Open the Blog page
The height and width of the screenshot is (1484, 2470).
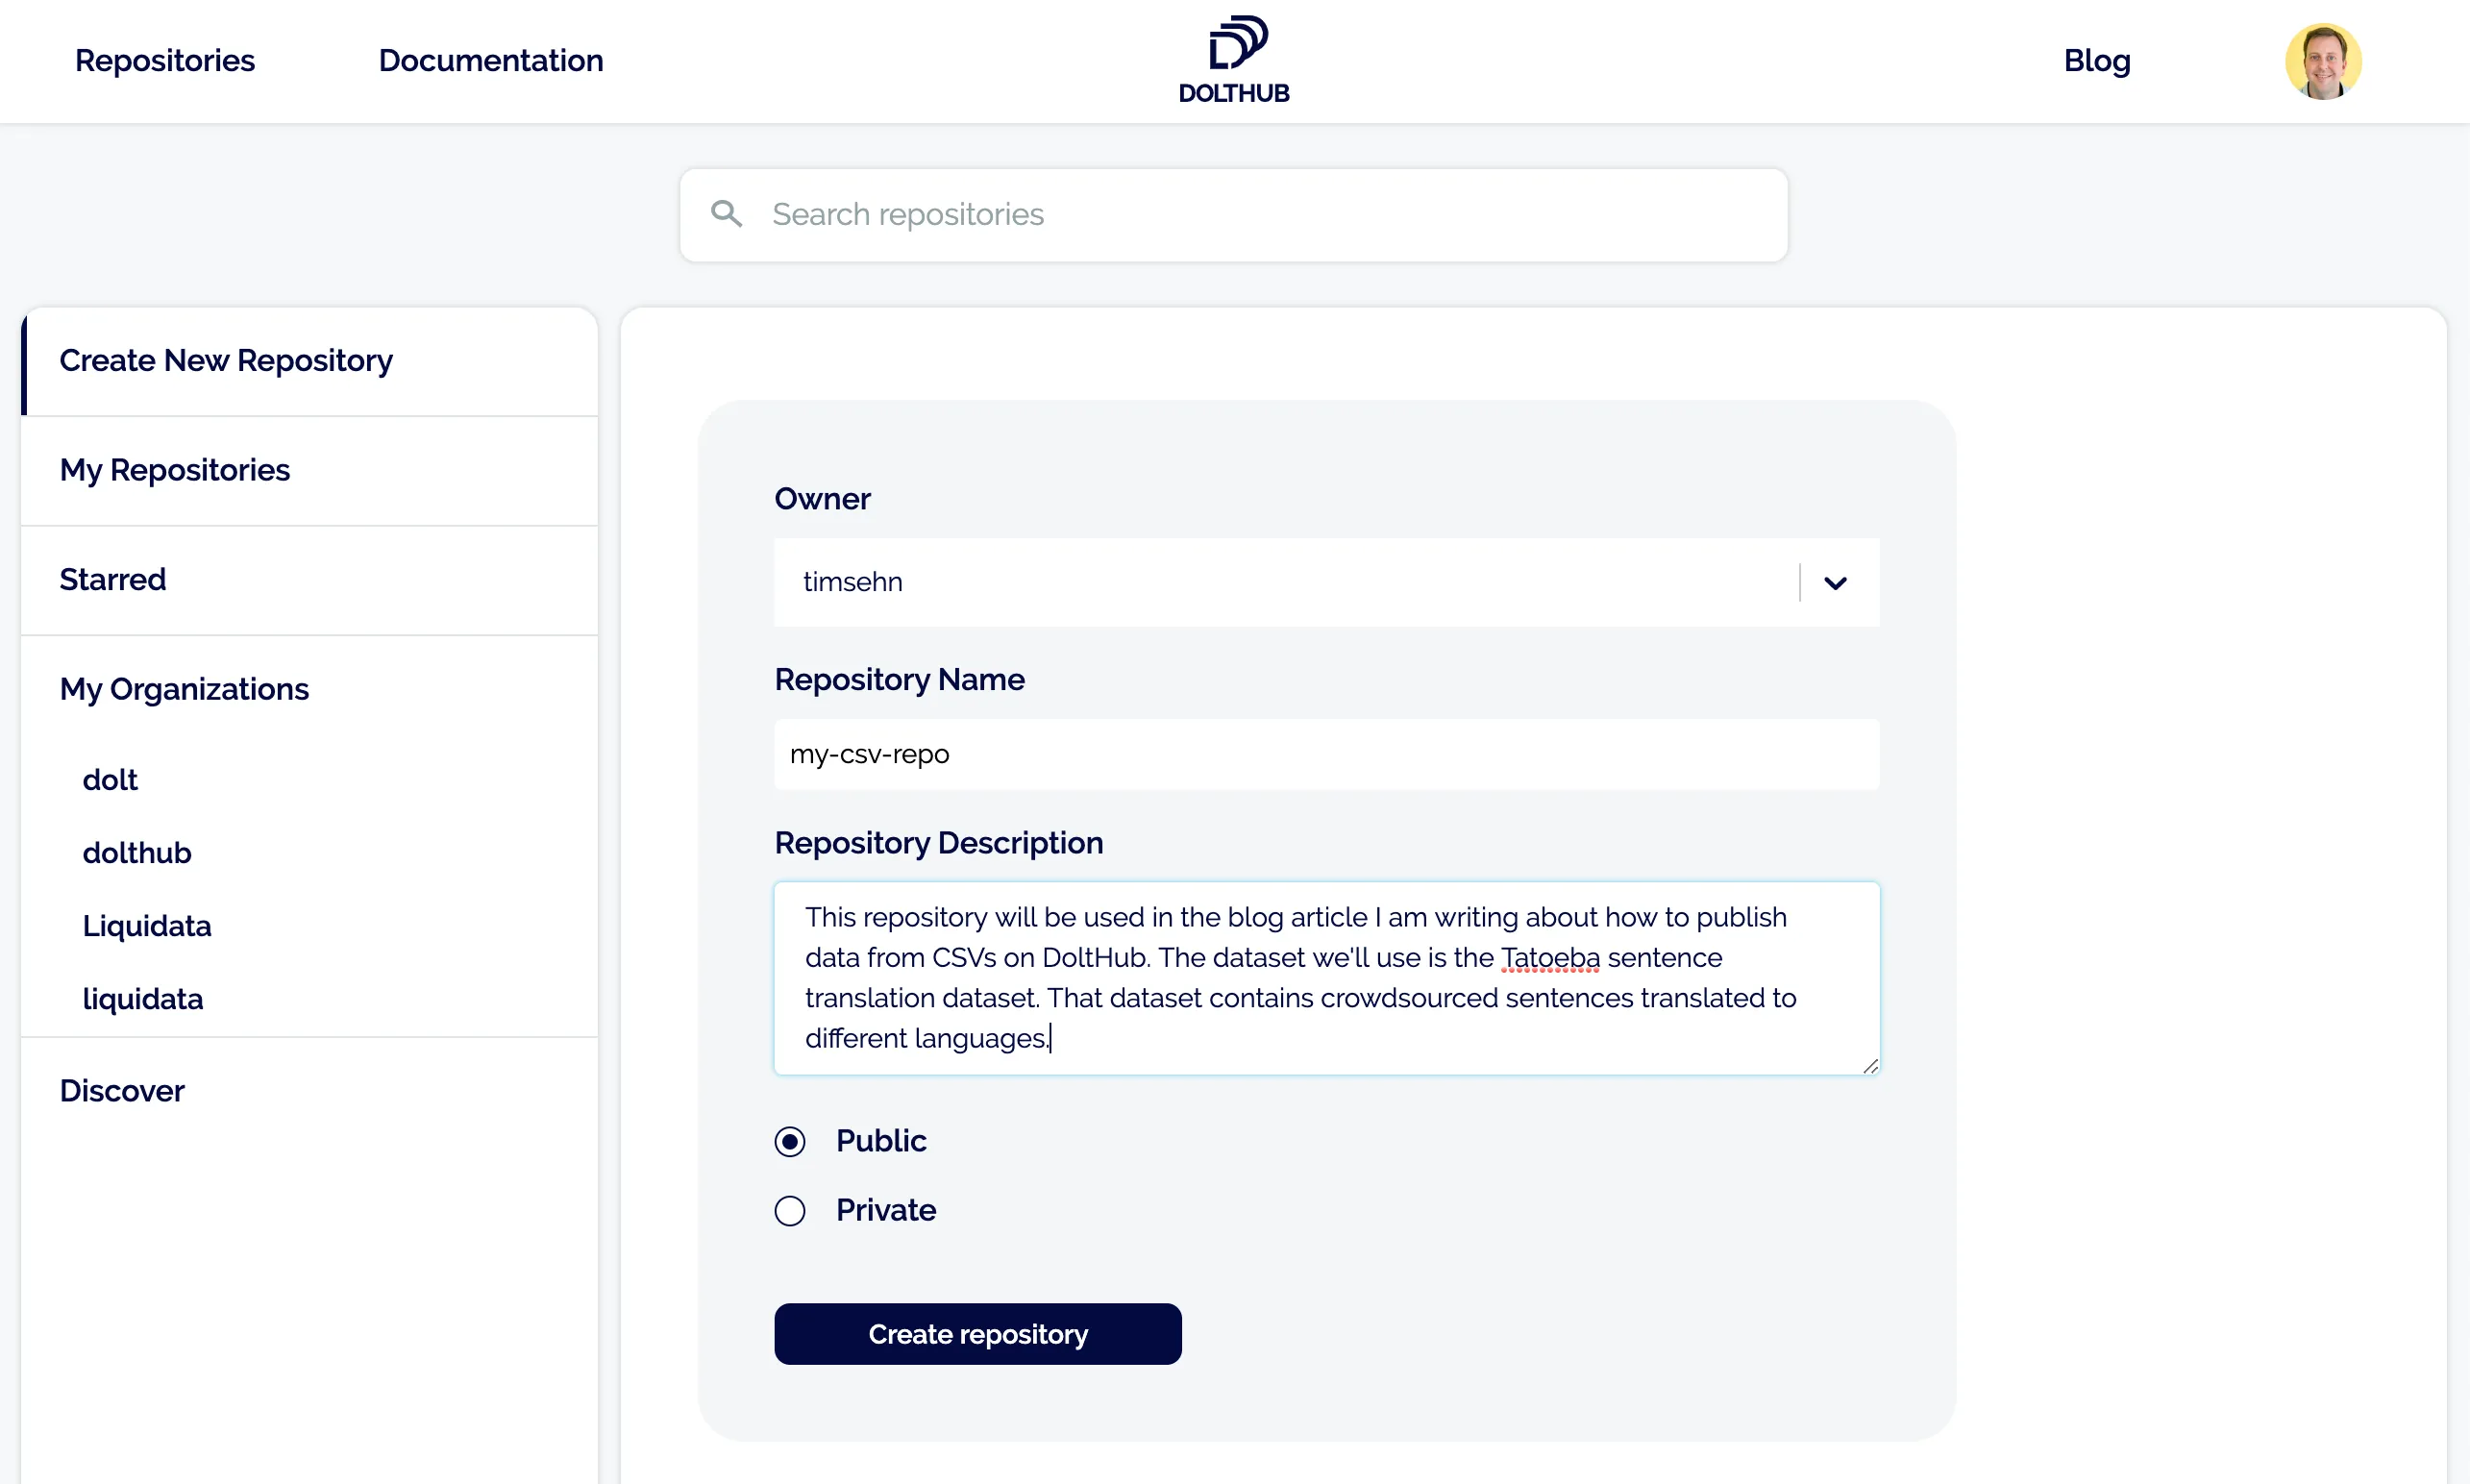pos(2096,61)
